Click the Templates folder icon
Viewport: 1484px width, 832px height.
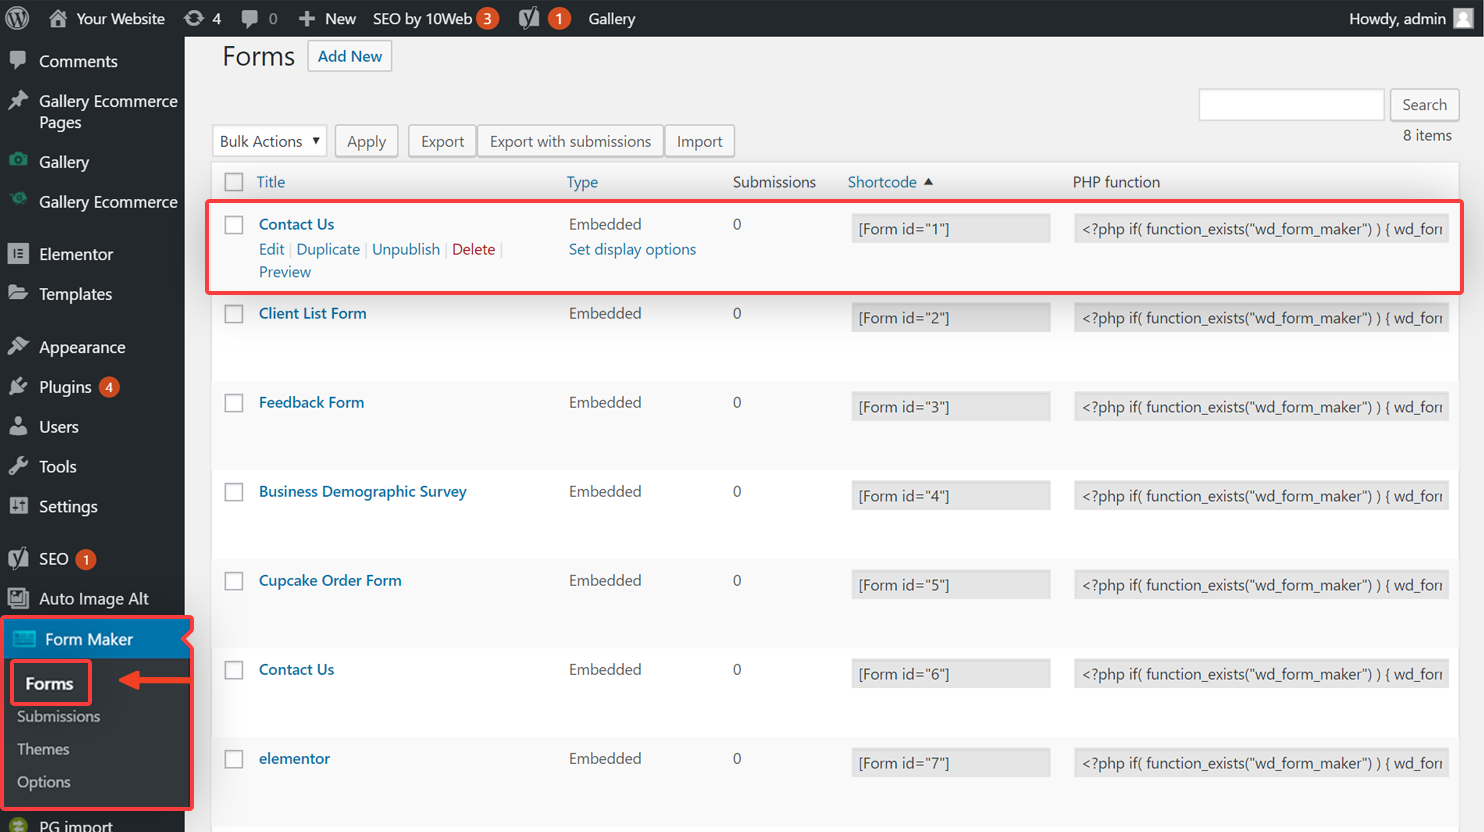[x=18, y=293]
